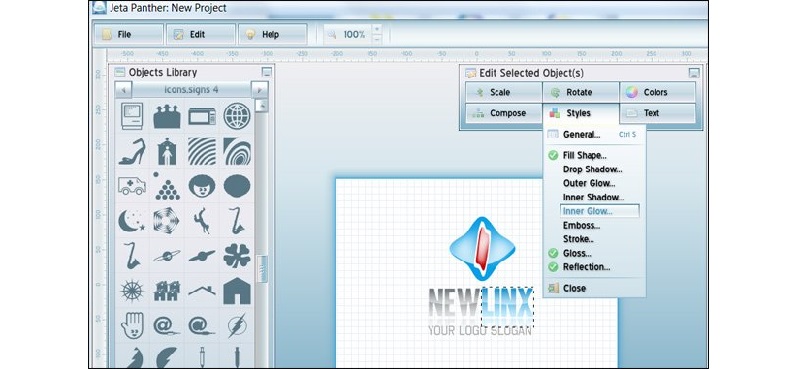Click the Rotate button
Viewport: 800px width, 369px height.
[x=581, y=92]
